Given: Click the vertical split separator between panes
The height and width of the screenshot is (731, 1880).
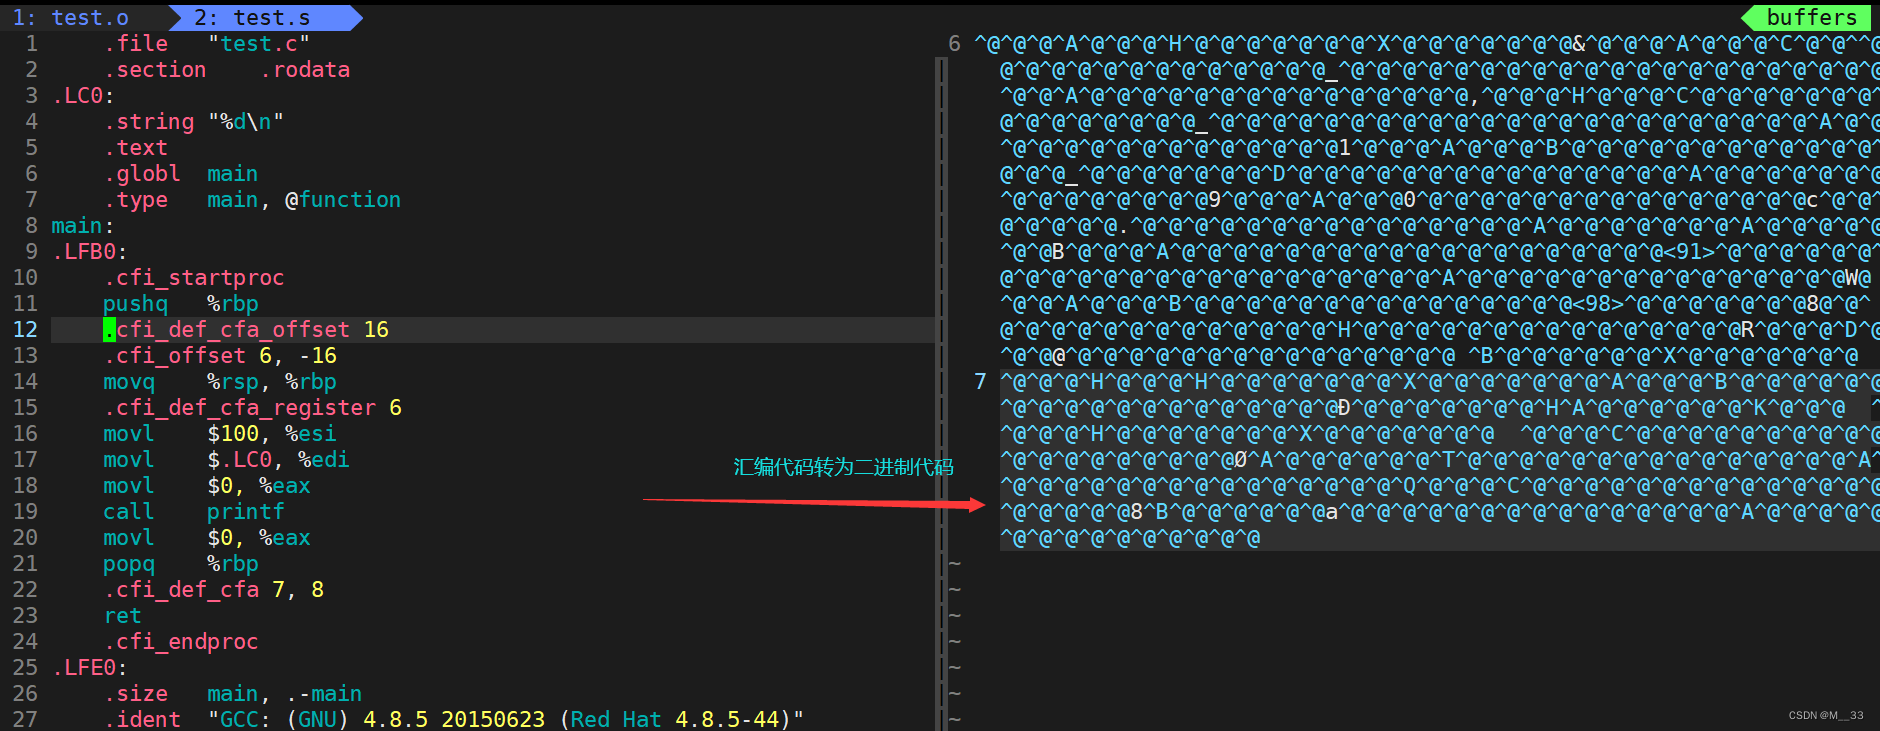Looking at the screenshot, I should click(x=941, y=394).
